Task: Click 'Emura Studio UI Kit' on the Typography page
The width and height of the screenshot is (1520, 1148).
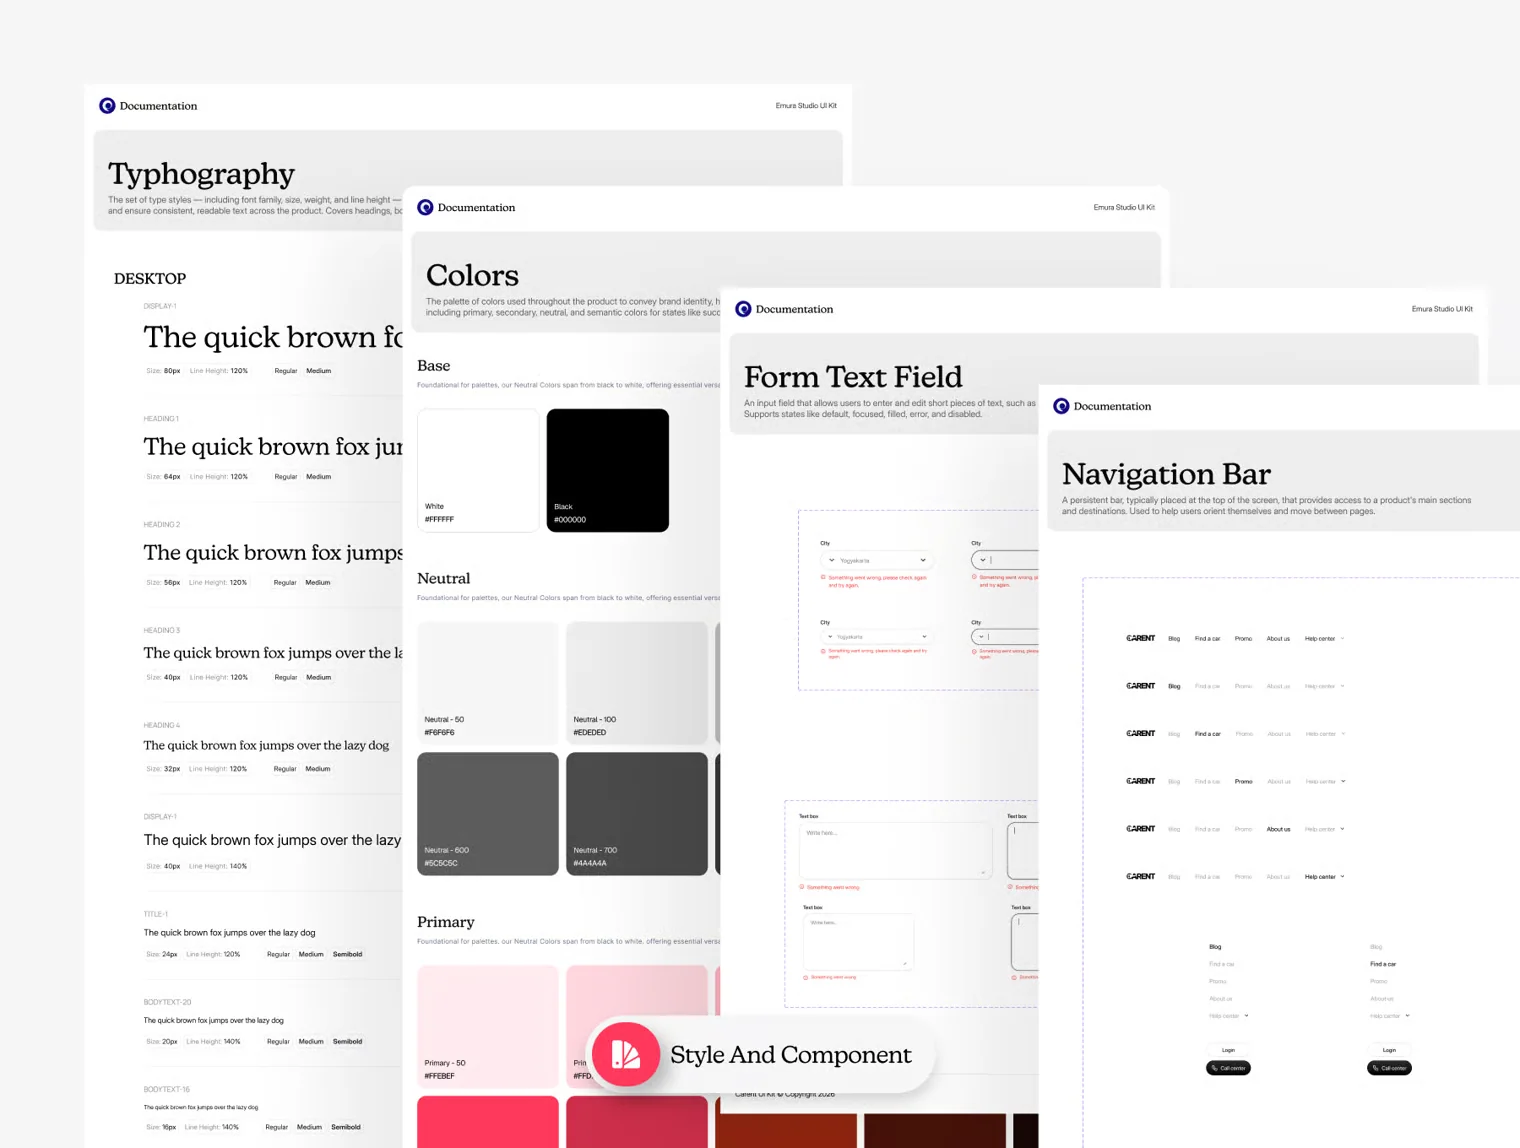Action: pos(806,106)
